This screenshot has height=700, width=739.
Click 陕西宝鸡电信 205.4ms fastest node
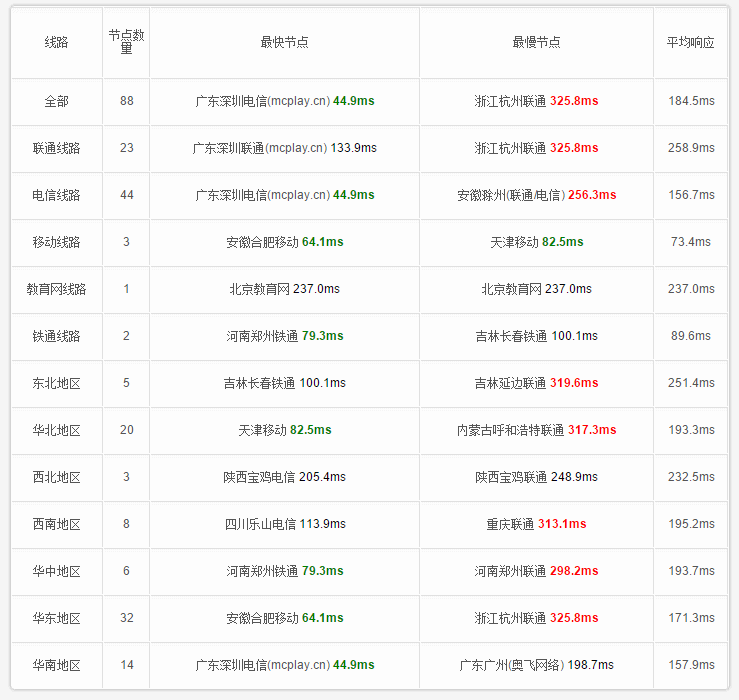[285, 477]
